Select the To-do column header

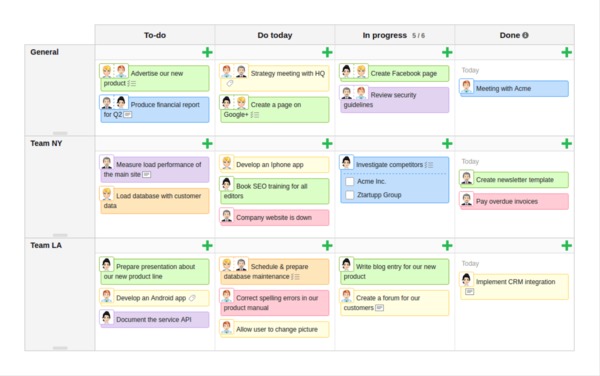click(x=155, y=35)
